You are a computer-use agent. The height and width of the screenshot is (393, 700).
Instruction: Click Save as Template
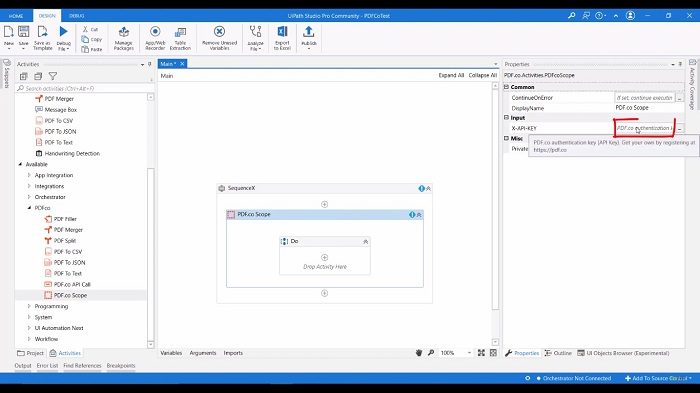[x=42, y=38]
